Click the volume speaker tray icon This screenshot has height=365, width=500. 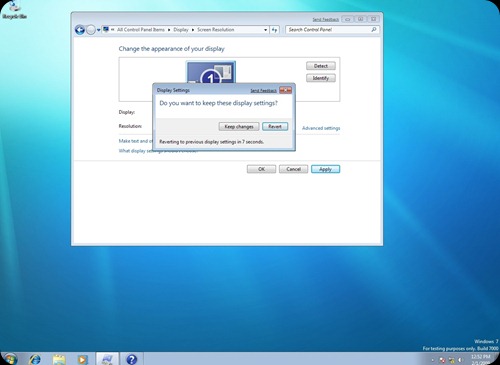click(460, 360)
